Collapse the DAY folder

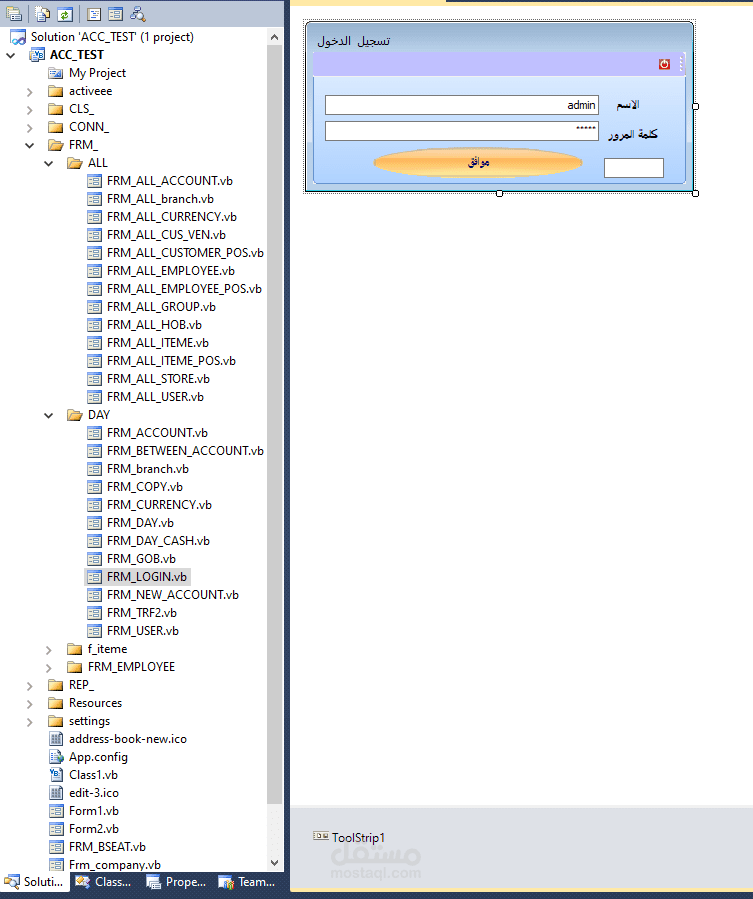[49, 415]
